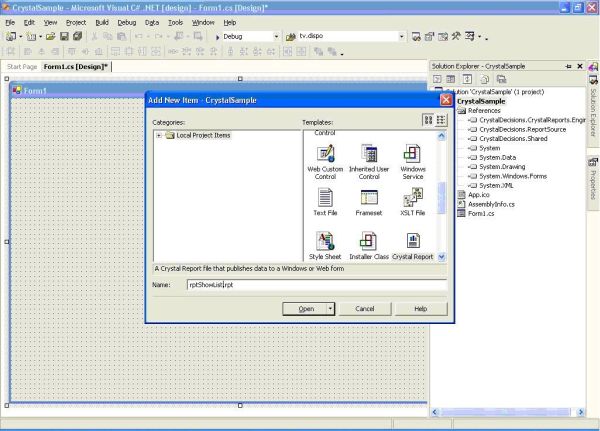Click the Add New Item toolbar icon
This screenshot has width=600, height=431.
tap(31, 36)
